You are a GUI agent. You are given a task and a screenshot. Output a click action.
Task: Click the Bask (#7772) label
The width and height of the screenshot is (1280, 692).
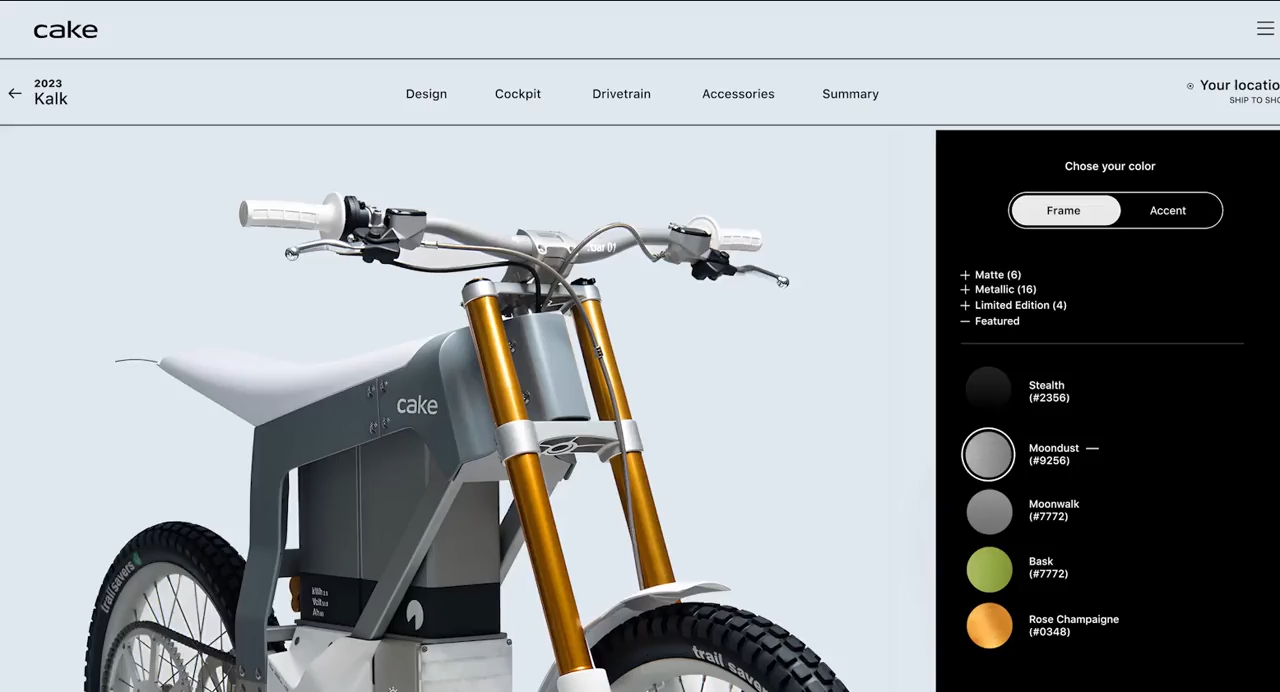1048,568
